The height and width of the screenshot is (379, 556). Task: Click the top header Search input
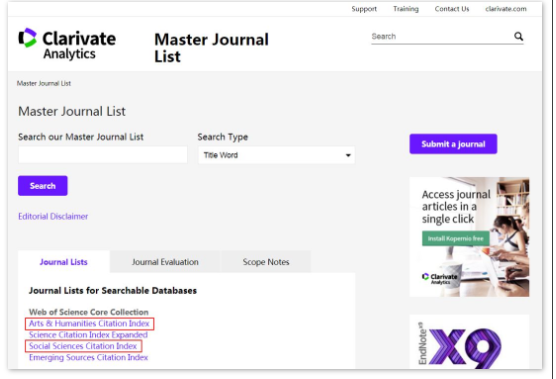point(441,37)
